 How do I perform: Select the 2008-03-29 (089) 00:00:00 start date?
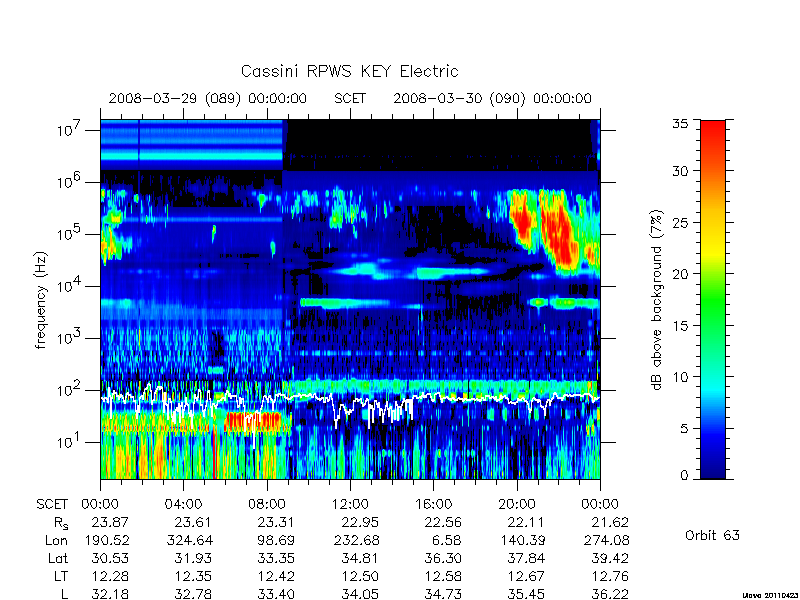208,98
